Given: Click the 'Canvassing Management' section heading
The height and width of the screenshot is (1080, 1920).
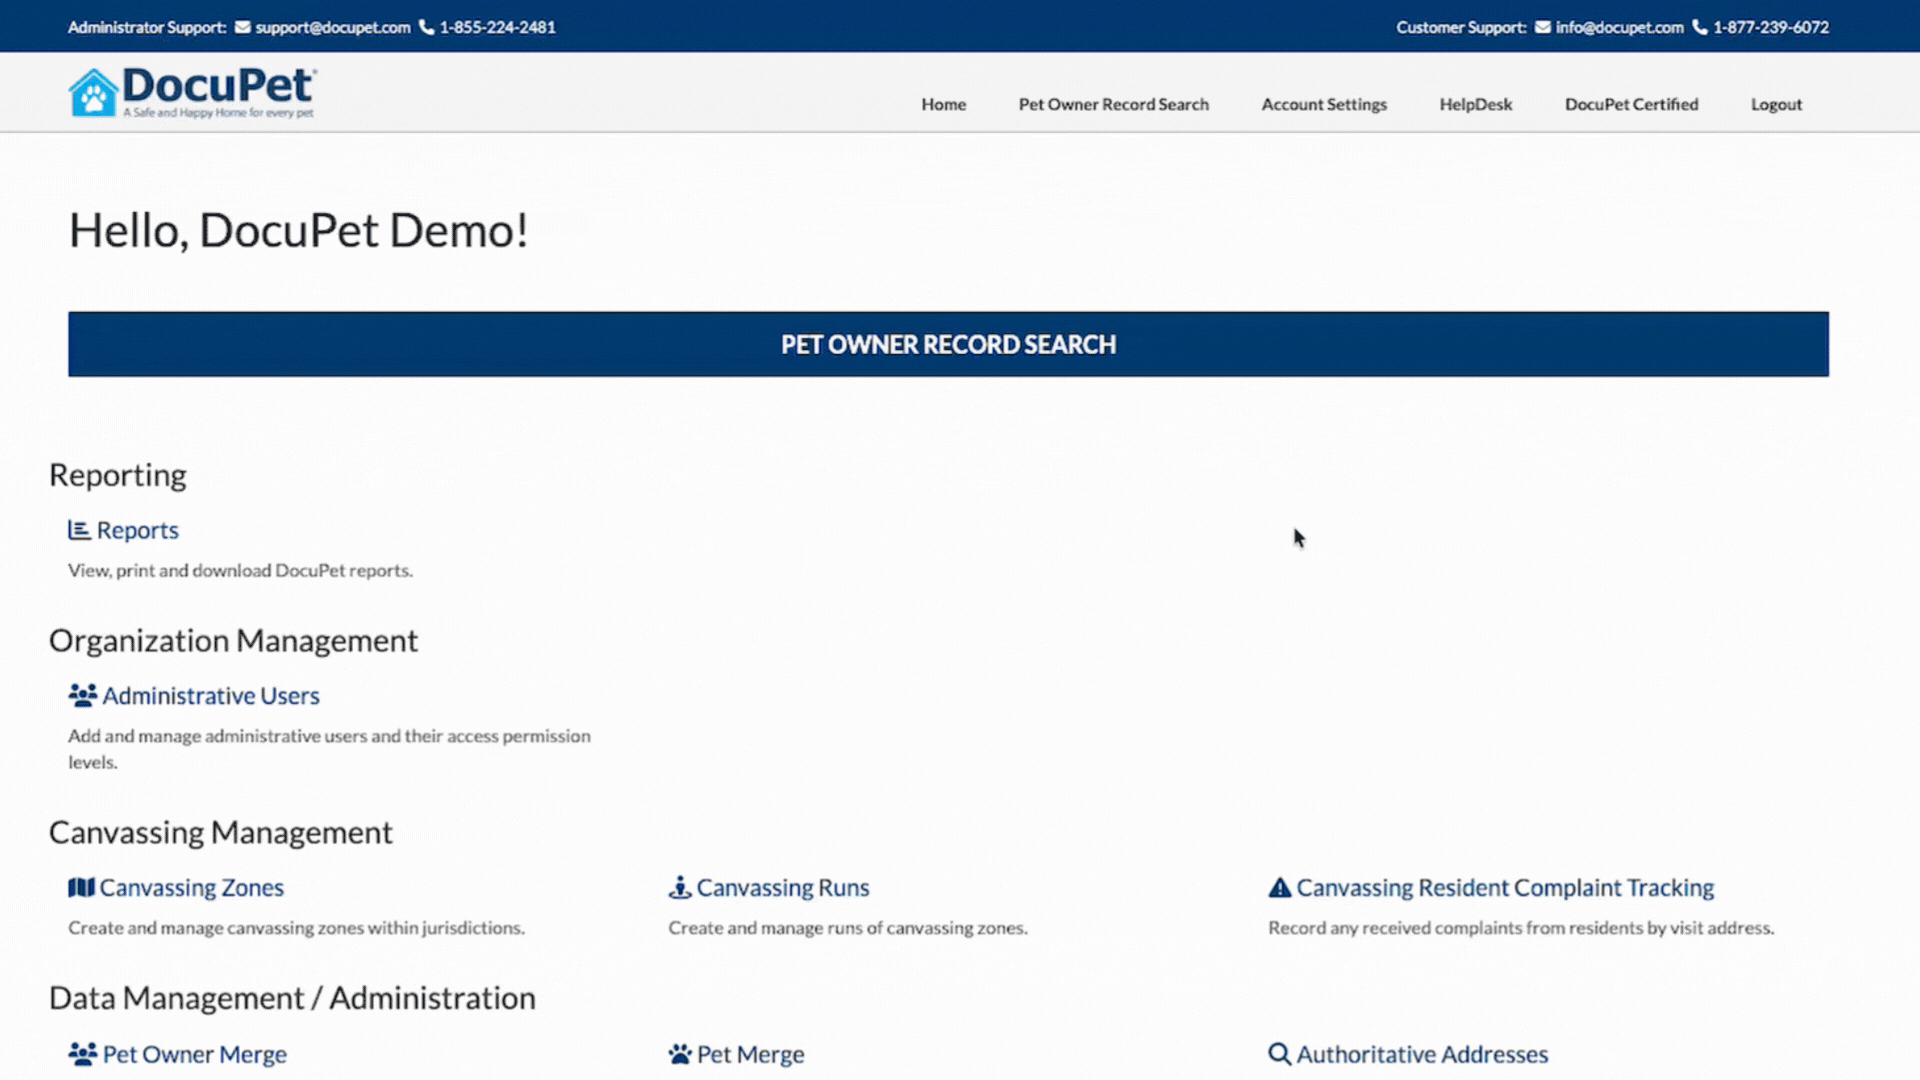Looking at the screenshot, I should pyautogui.click(x=221, y=832).
